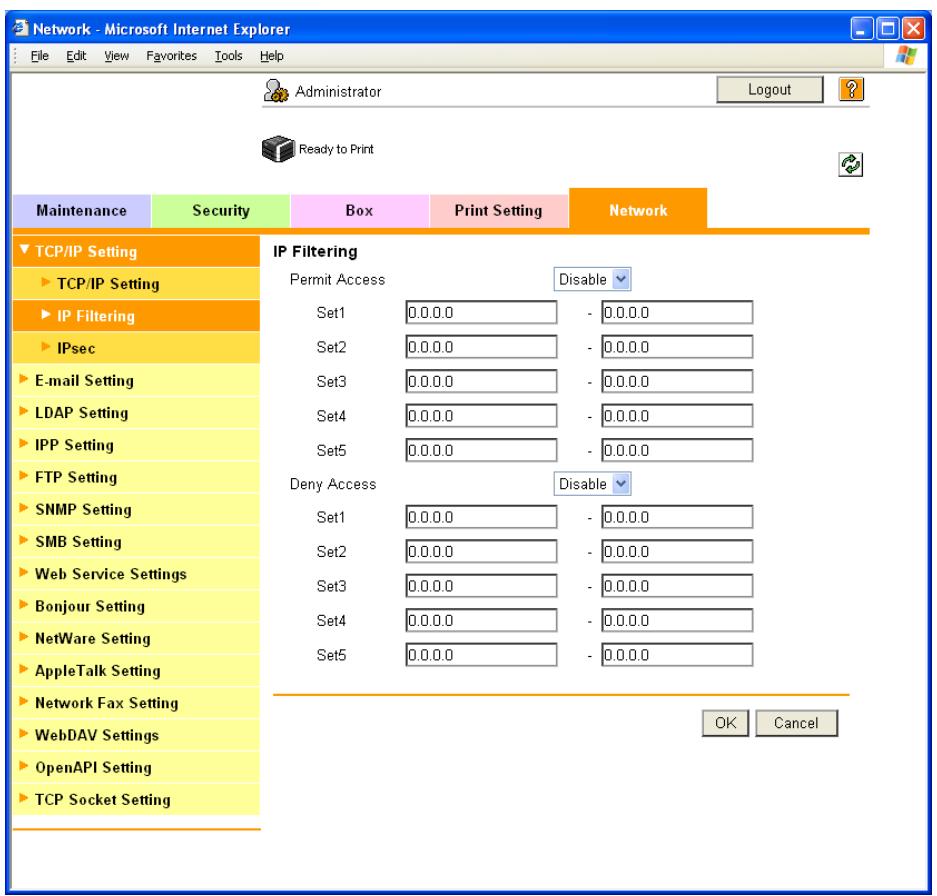
Task: Open Web Service Settings in sidebar
Action: 136,574
